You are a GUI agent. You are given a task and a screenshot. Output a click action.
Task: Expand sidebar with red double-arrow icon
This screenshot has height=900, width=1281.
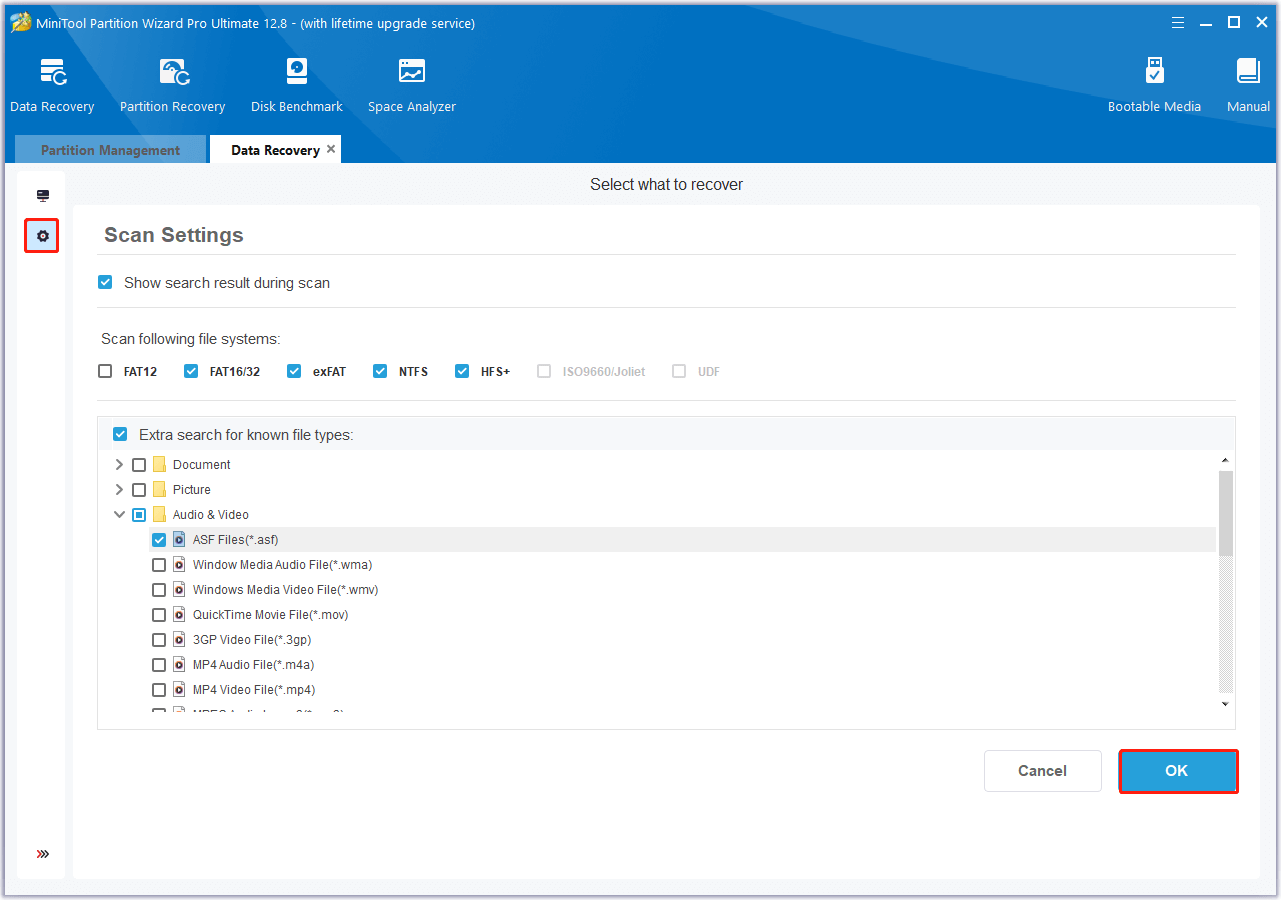coord(42,854)
